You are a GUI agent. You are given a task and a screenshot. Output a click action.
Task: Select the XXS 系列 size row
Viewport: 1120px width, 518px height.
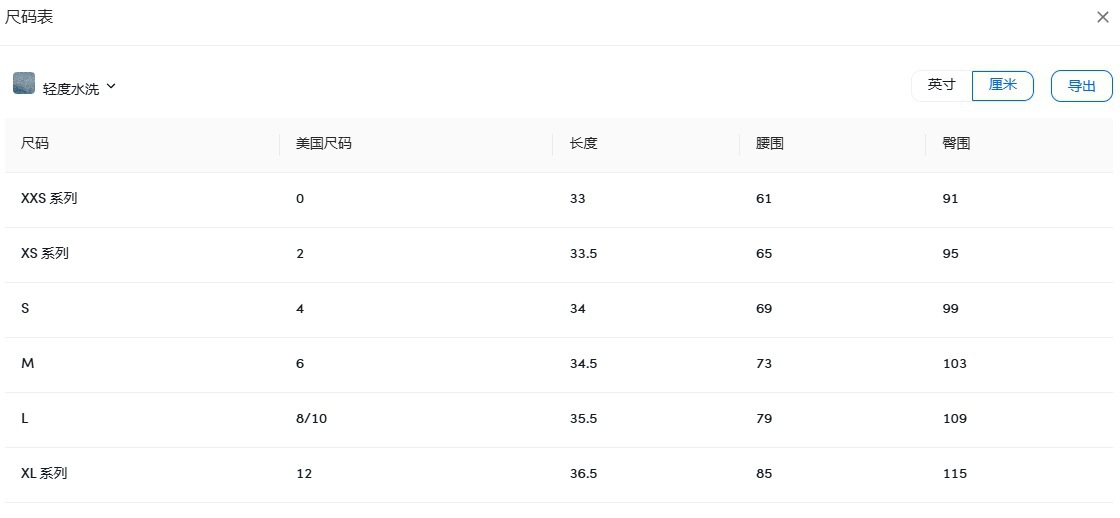[x=49, y=198]
